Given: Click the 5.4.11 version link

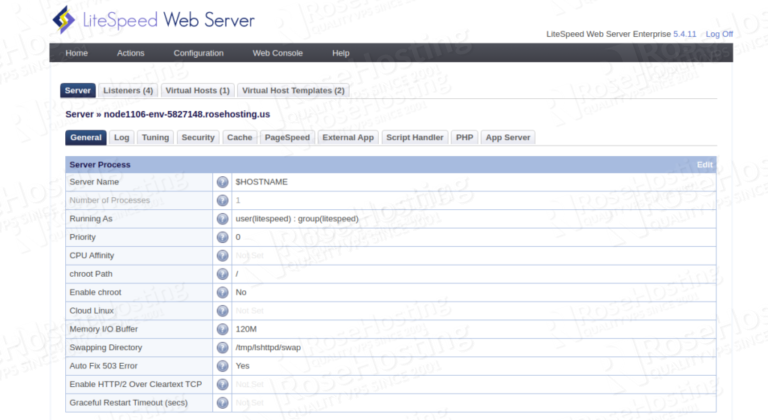Looking at the screenshot, I should [684, 34].
